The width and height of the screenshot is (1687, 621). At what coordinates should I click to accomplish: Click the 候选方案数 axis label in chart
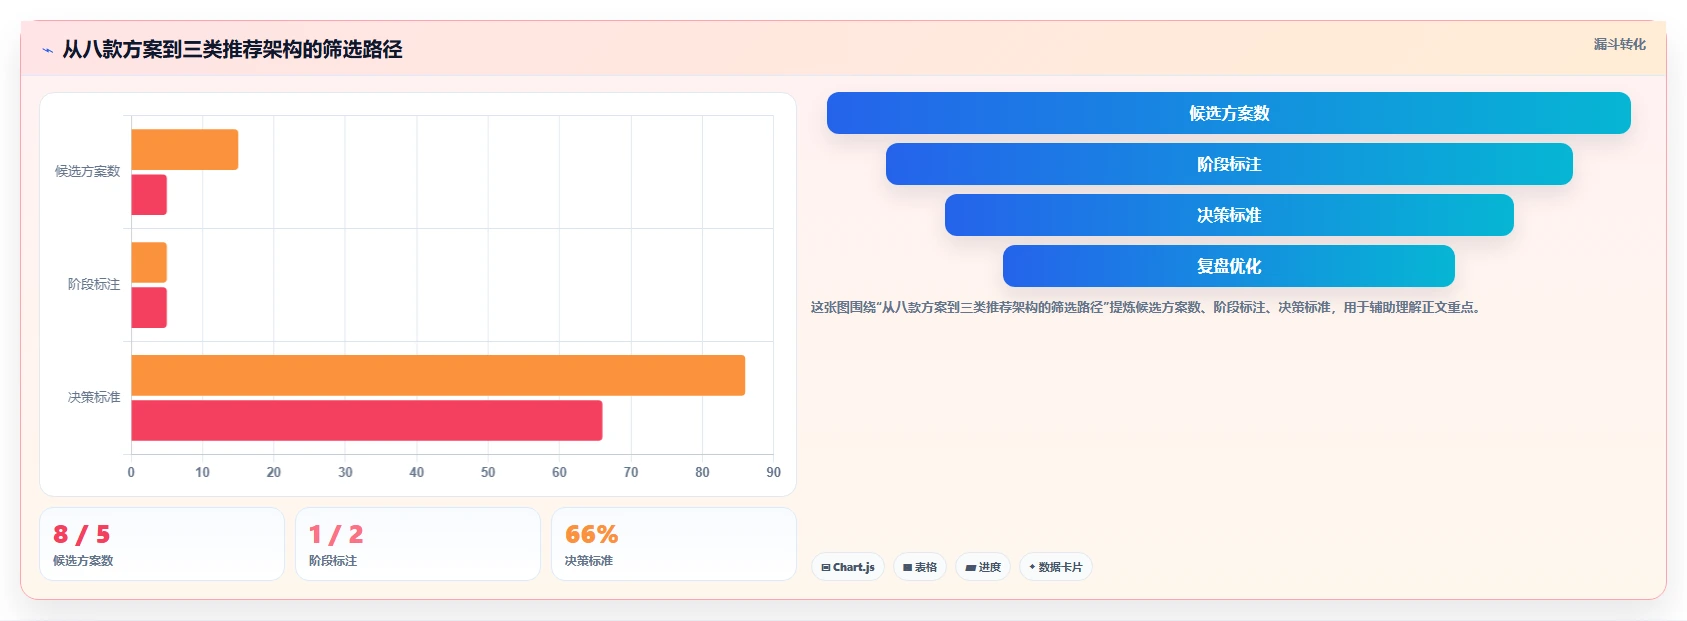(87, 172)
